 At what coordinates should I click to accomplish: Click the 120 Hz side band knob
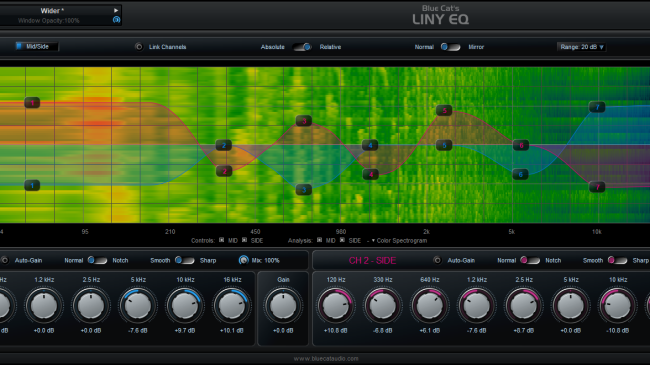(x=335, y=306)
